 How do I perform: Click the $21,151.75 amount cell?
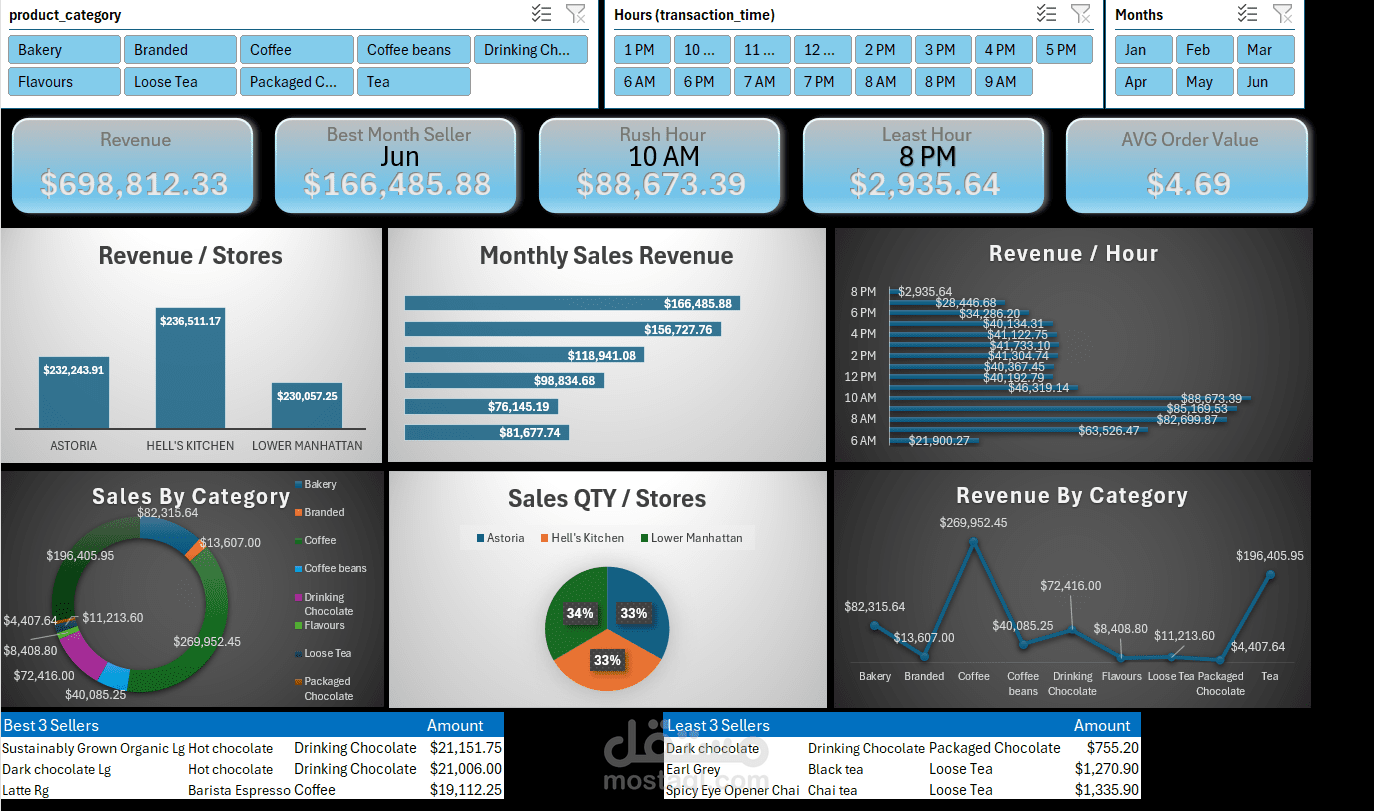pos(465,748)
